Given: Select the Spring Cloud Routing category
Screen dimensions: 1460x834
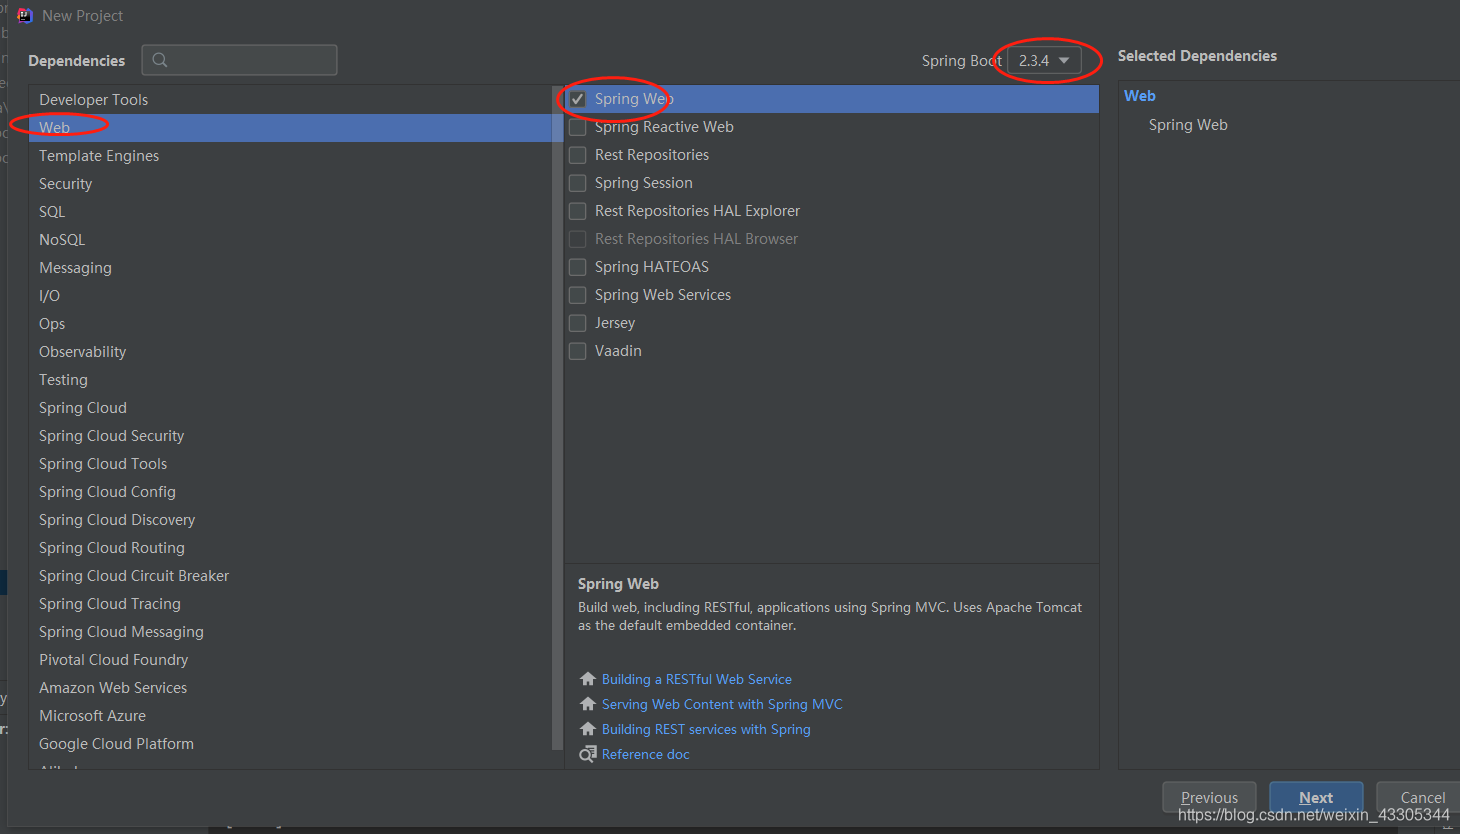Looking at the screenshot, I should (290, 548).
